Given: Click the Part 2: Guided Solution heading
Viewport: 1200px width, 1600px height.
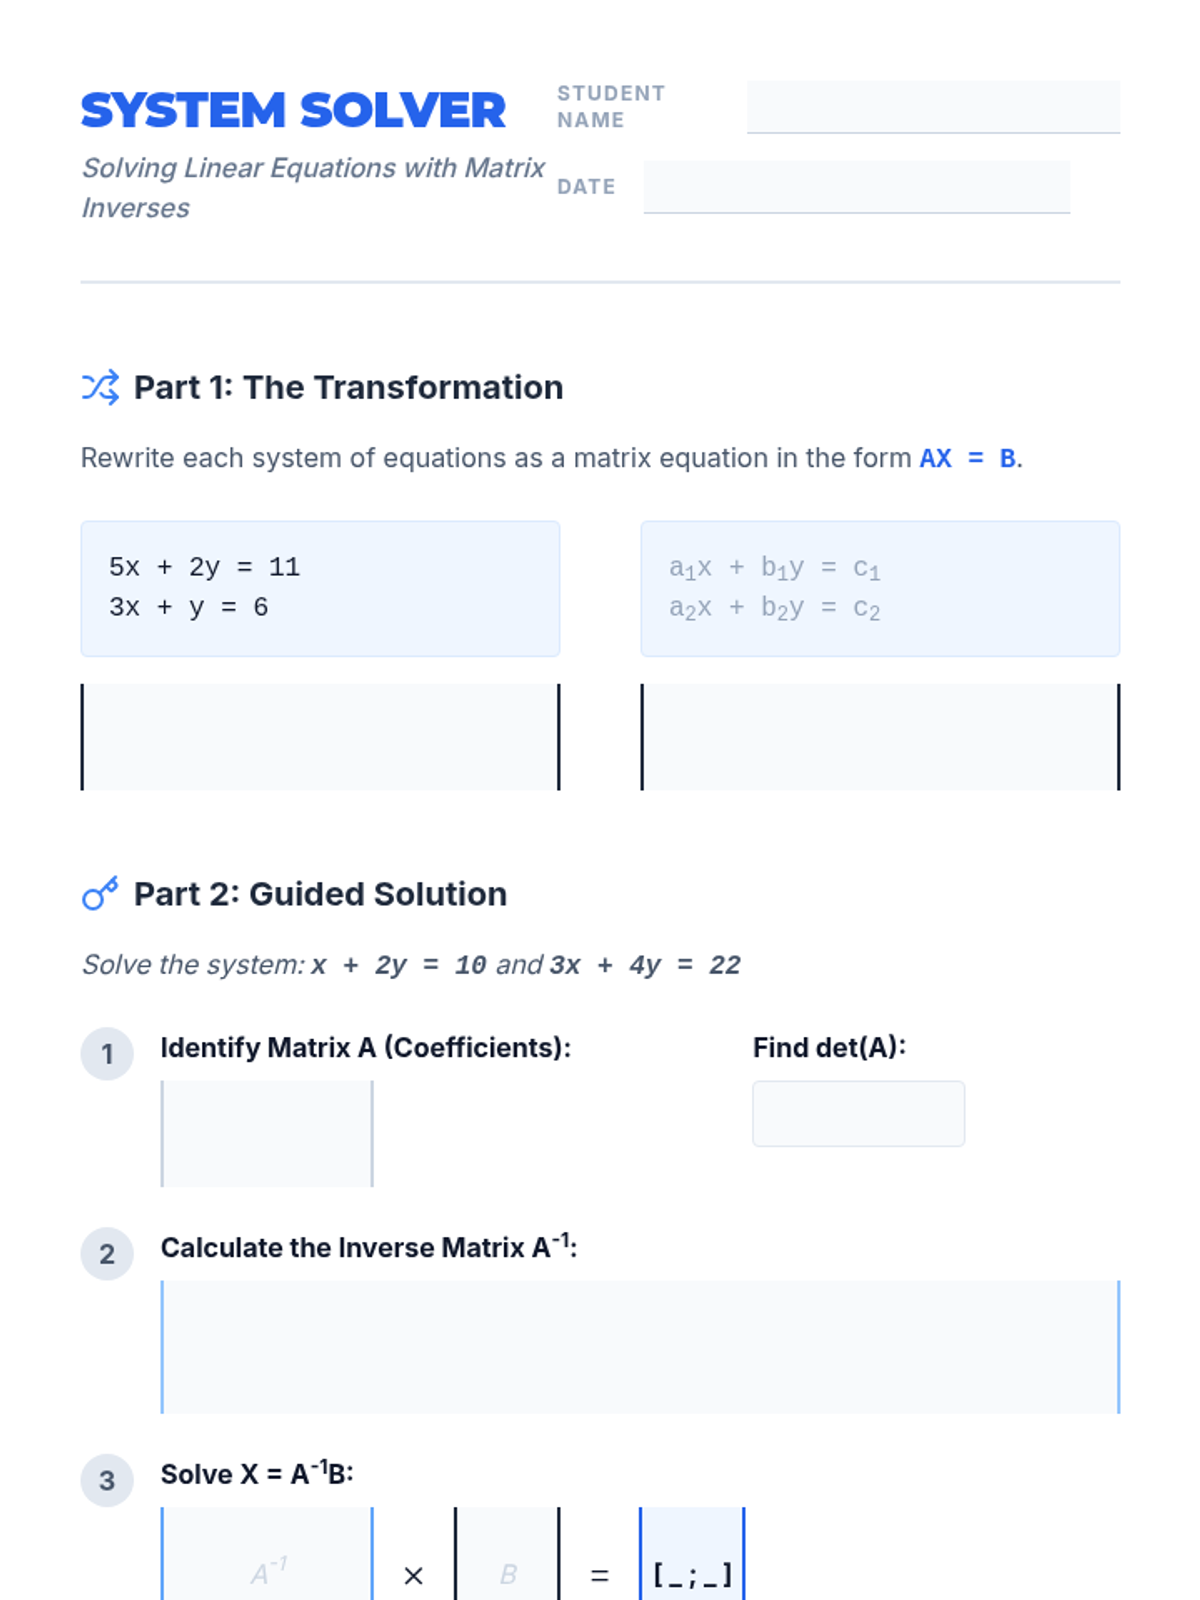Looking at the screenshot, I should coord(320,893).
